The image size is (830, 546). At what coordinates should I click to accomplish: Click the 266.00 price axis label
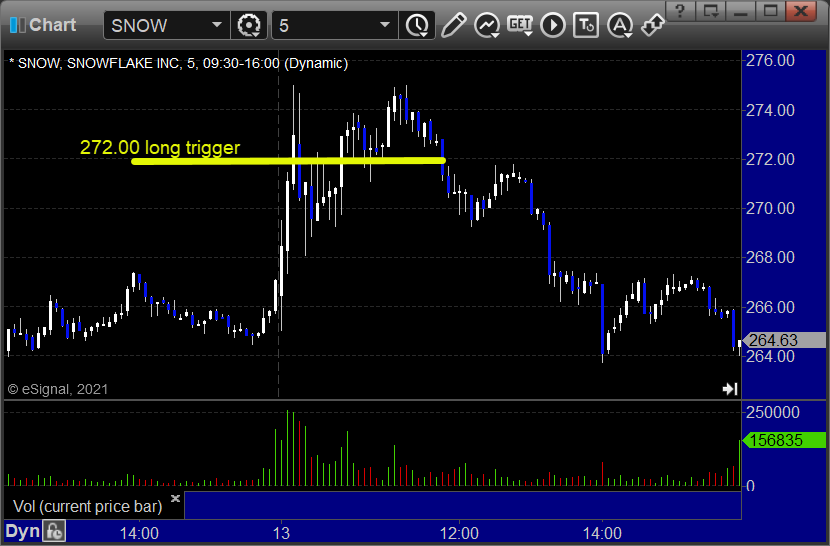coord(770,307)
